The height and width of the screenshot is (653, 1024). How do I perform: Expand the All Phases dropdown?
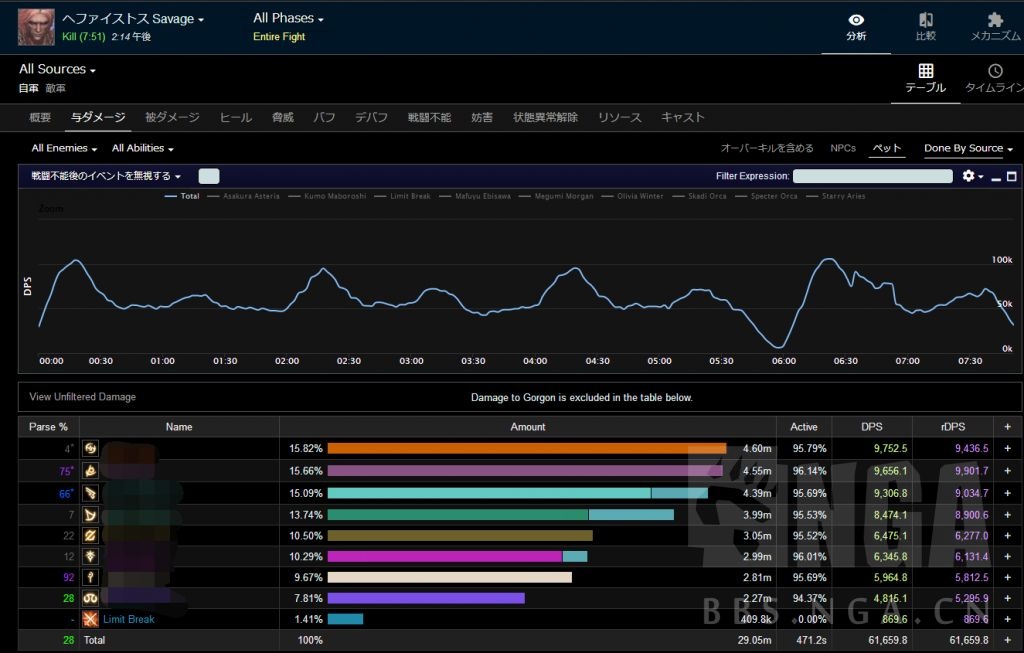point(288,18)
